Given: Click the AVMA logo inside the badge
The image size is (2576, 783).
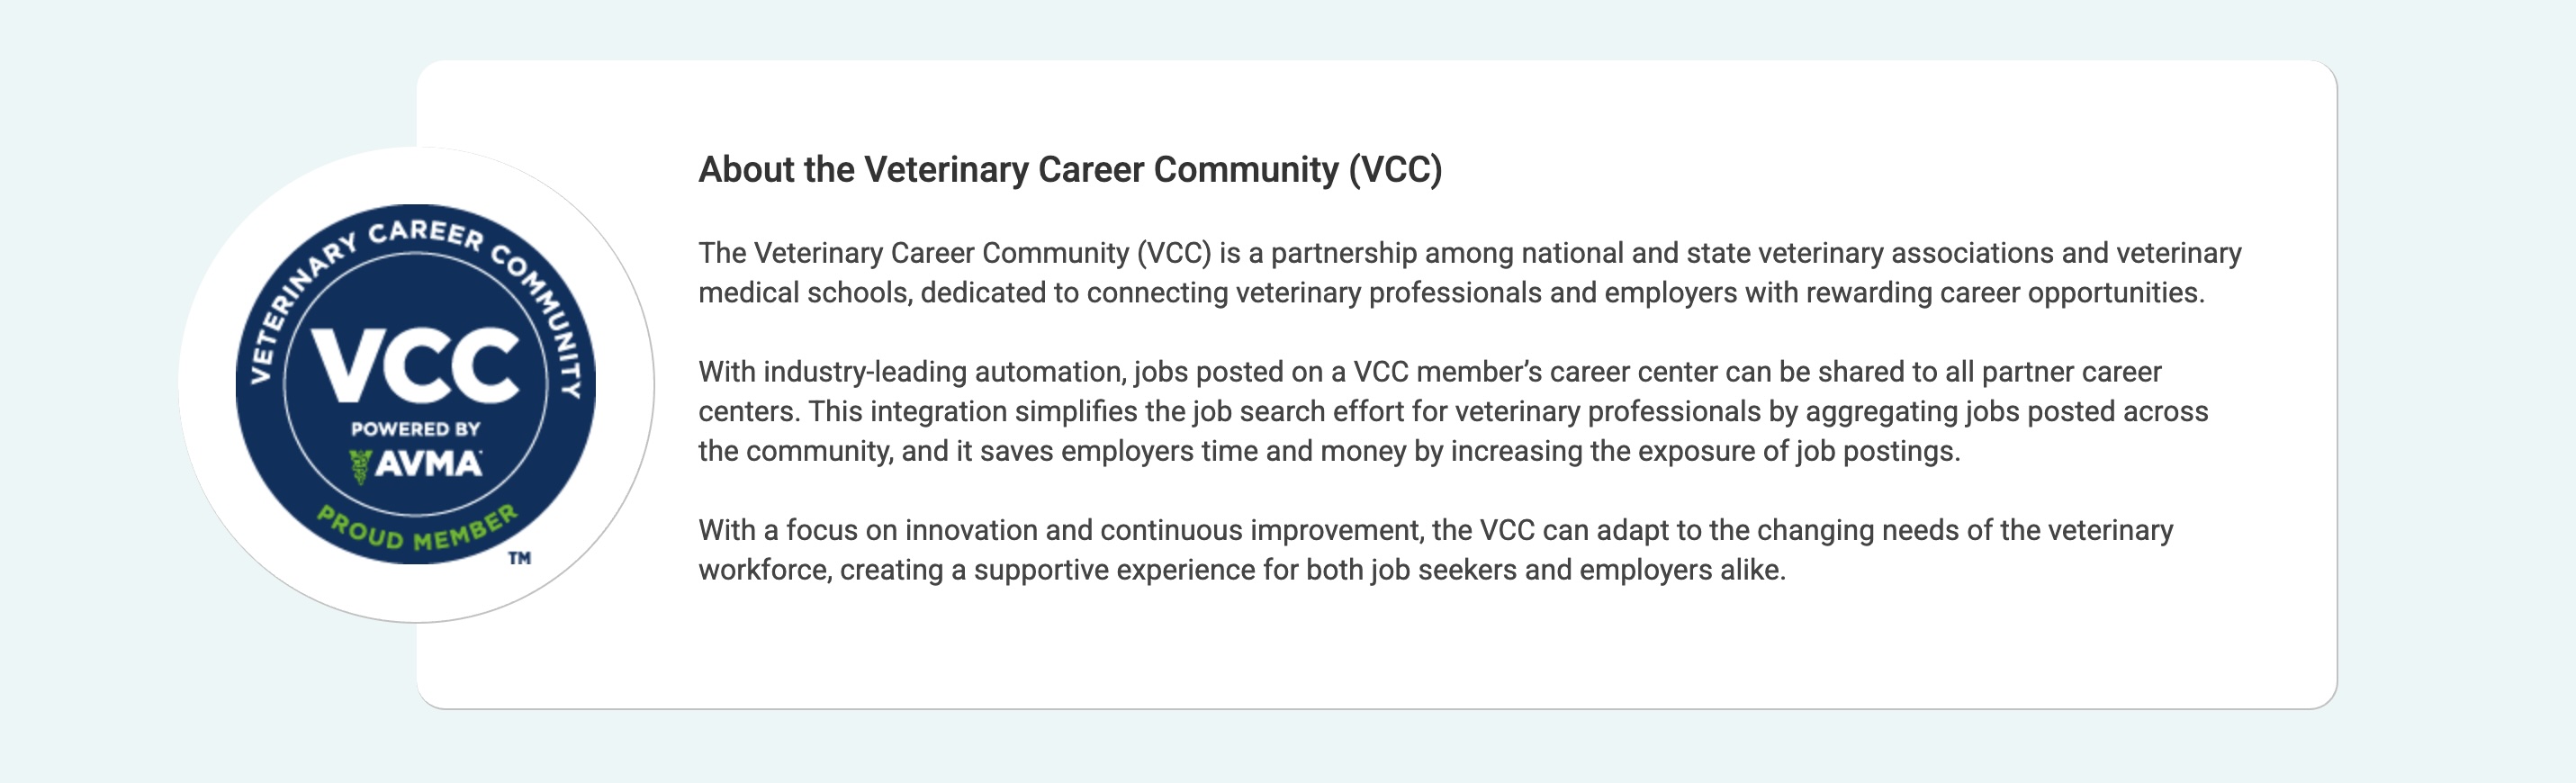Looking at the screenshot, I should (416, 465).
